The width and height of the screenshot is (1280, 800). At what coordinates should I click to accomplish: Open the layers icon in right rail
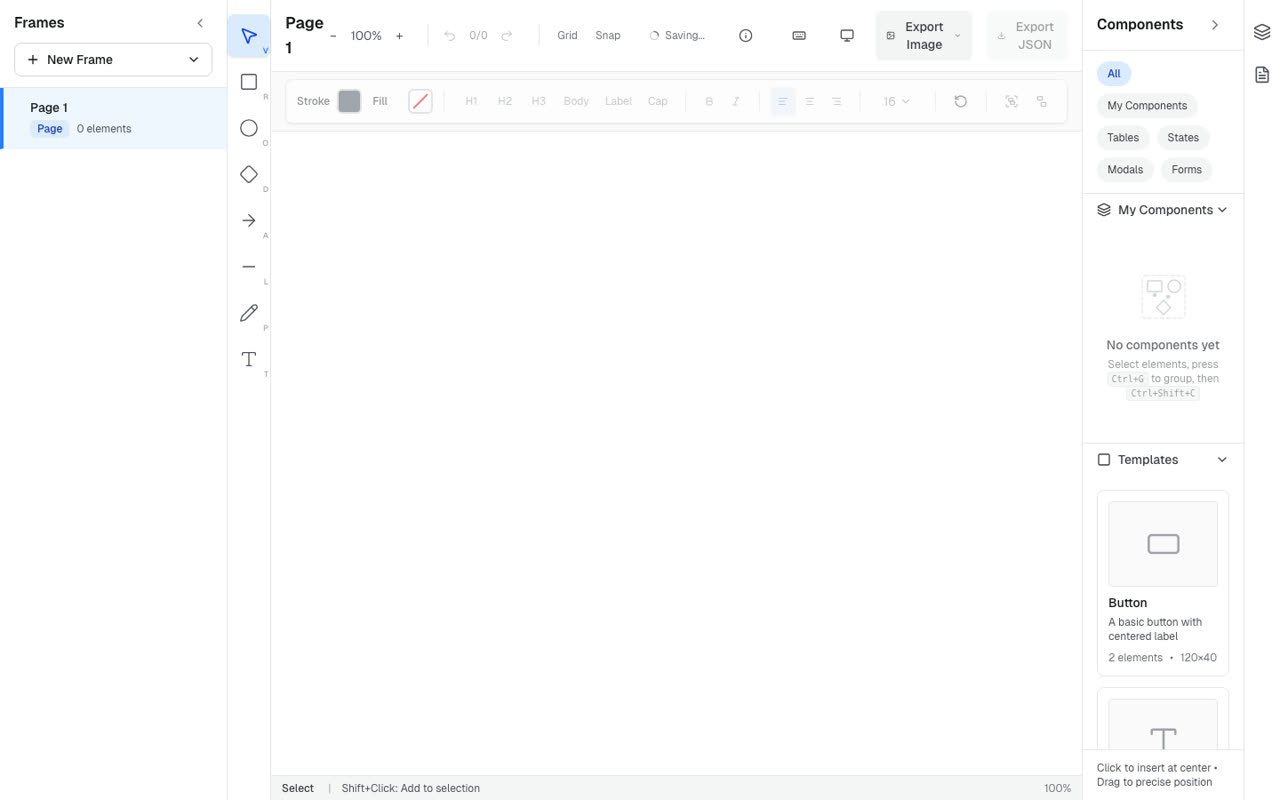click(1262, 33)
